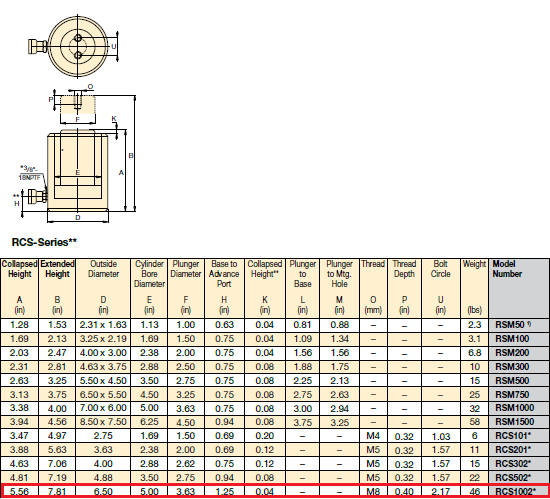The height and width of the screenshot is (499, 550).
Task: Click collapsed height value 5.56
Action: 19,492
